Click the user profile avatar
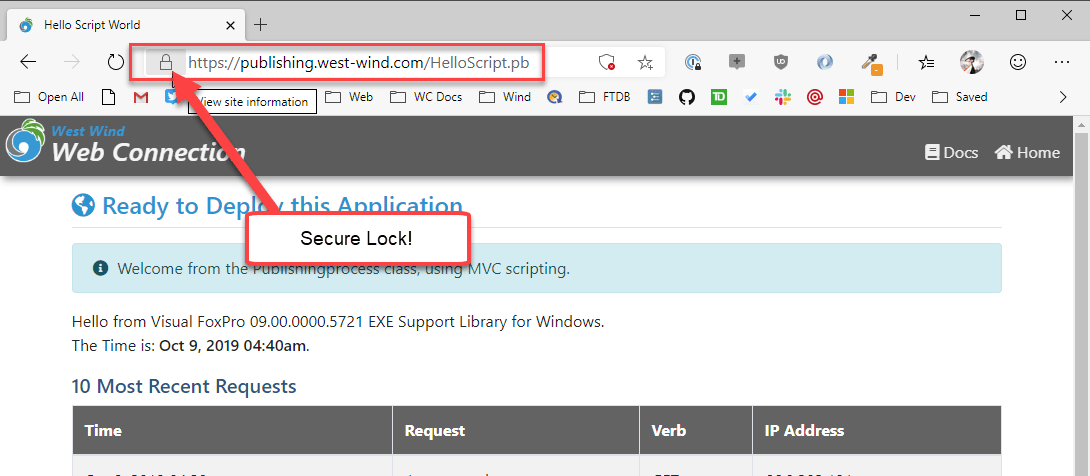 click(971, 62)
